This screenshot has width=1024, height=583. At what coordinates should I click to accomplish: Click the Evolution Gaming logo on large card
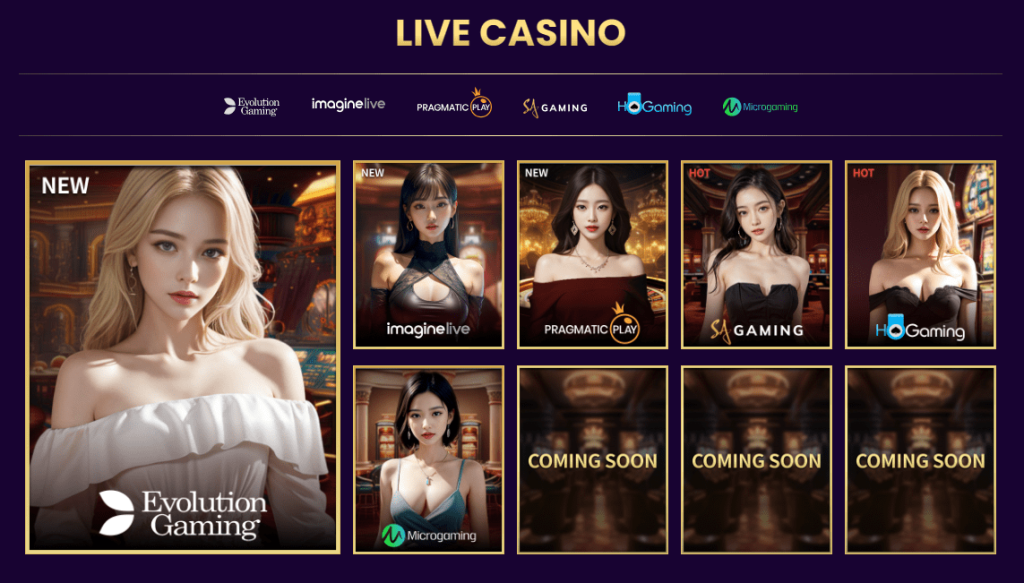tap(184, 514)
